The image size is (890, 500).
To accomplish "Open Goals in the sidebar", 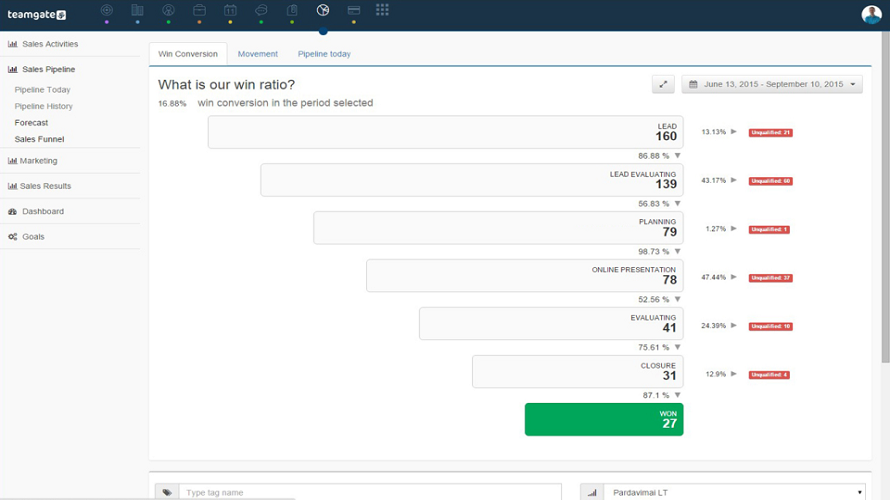I will click(x=33, y=237).
